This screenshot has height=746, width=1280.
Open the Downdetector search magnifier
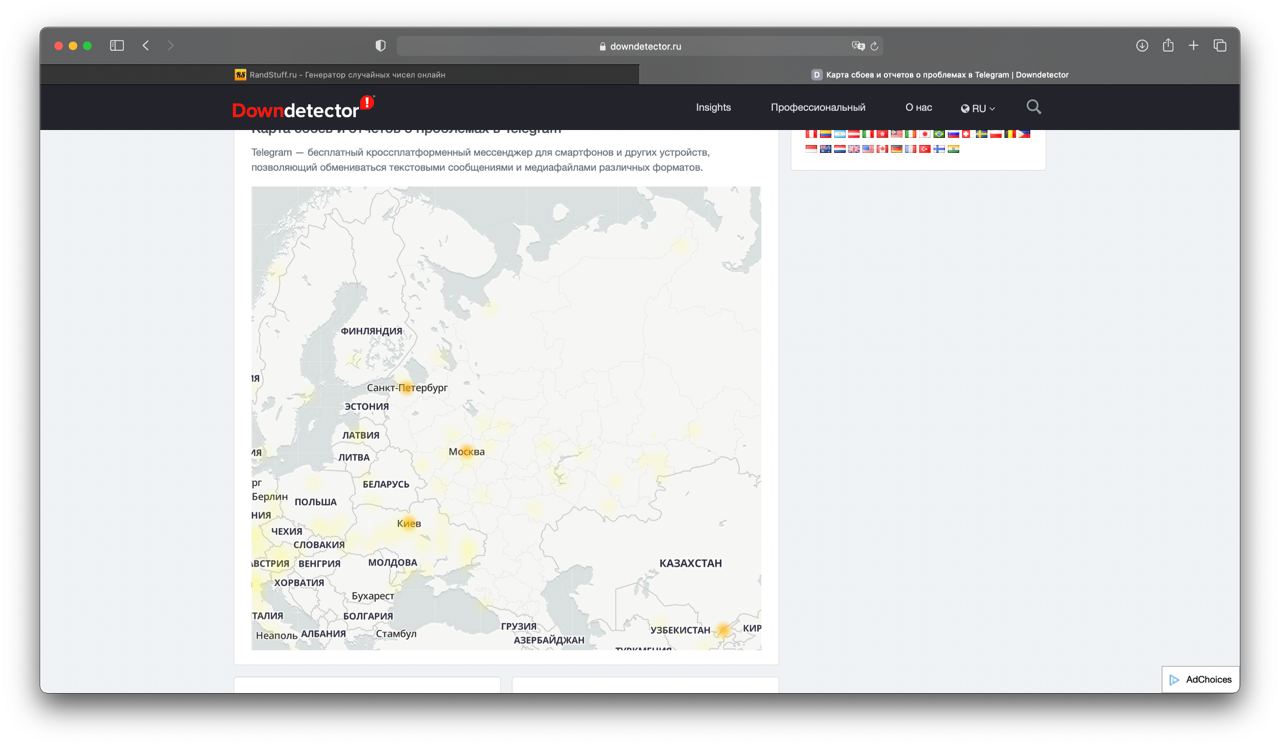pos(1034,107)
